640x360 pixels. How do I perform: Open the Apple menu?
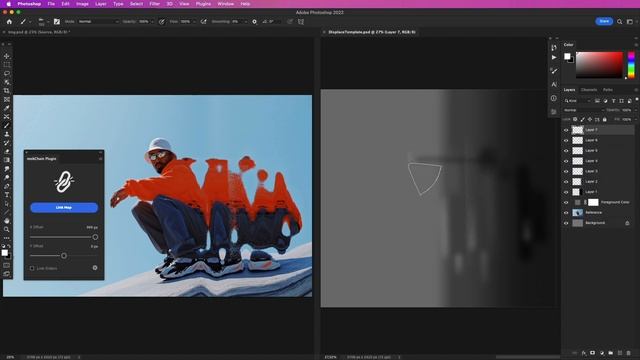8,4
